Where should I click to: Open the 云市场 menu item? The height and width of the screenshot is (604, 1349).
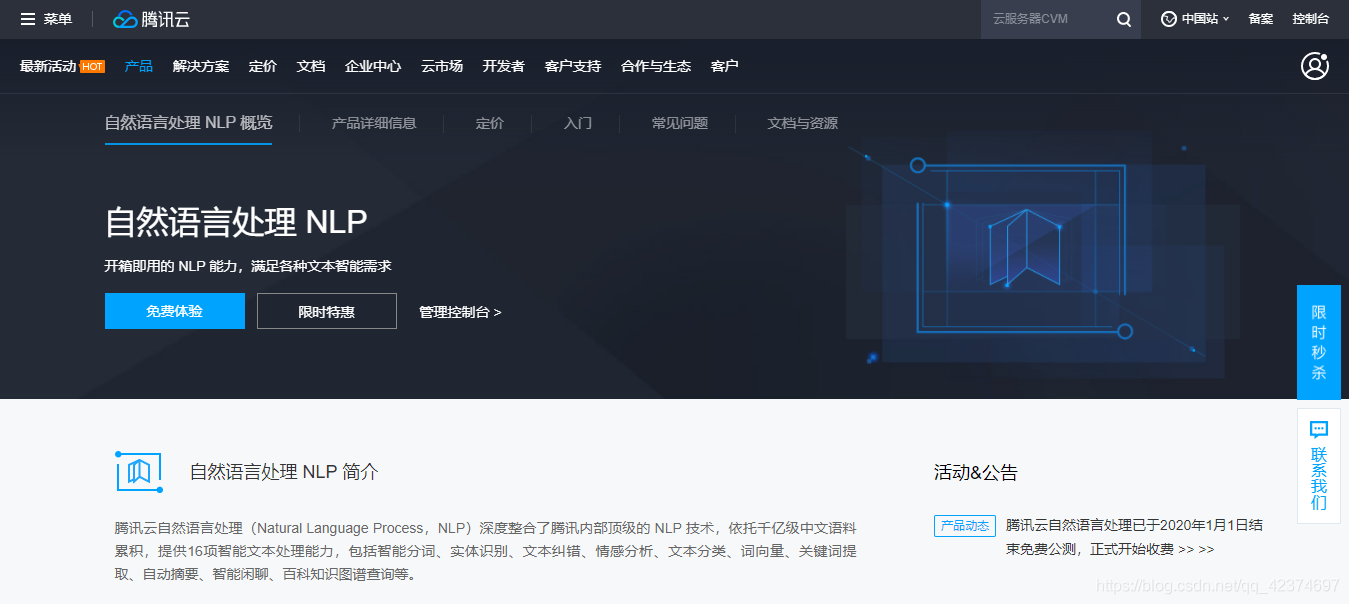442,66
